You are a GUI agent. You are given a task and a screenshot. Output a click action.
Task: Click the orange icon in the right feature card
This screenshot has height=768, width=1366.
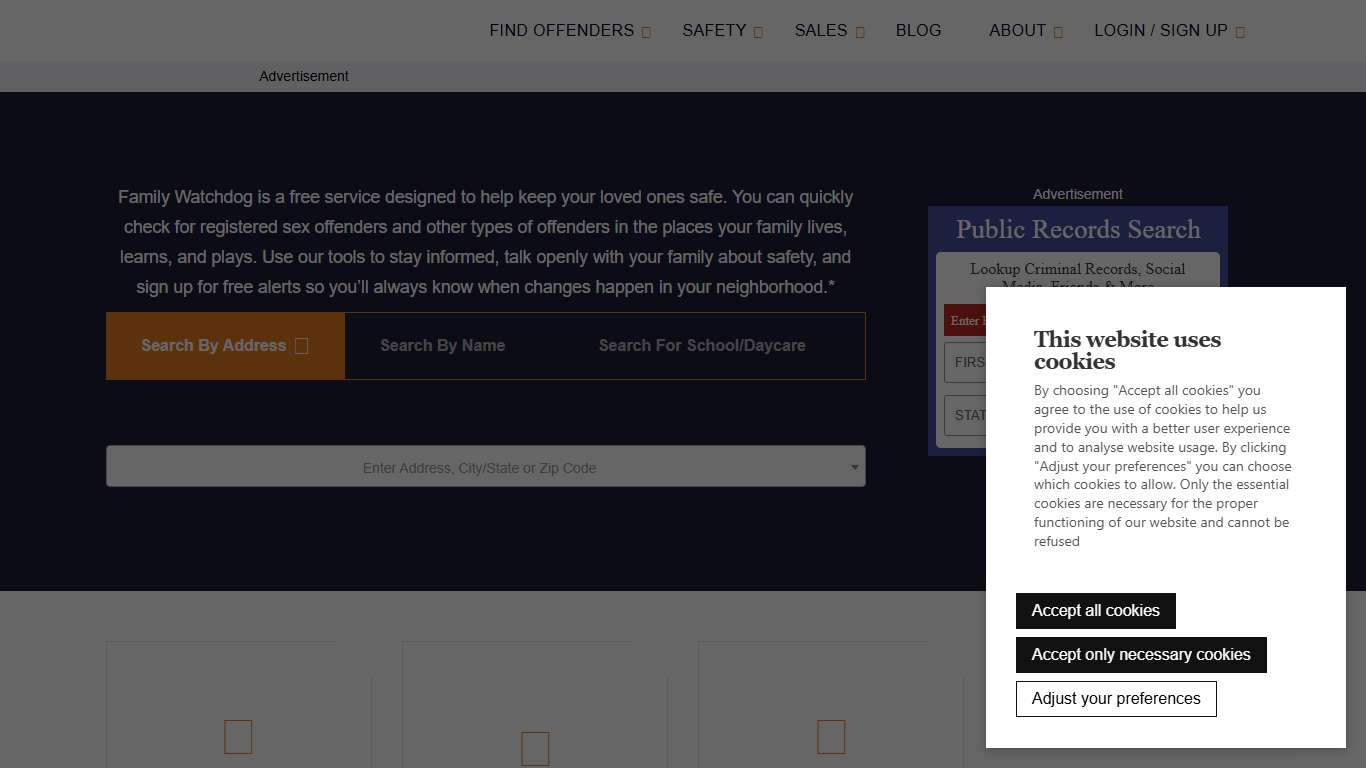click(831, 737)
